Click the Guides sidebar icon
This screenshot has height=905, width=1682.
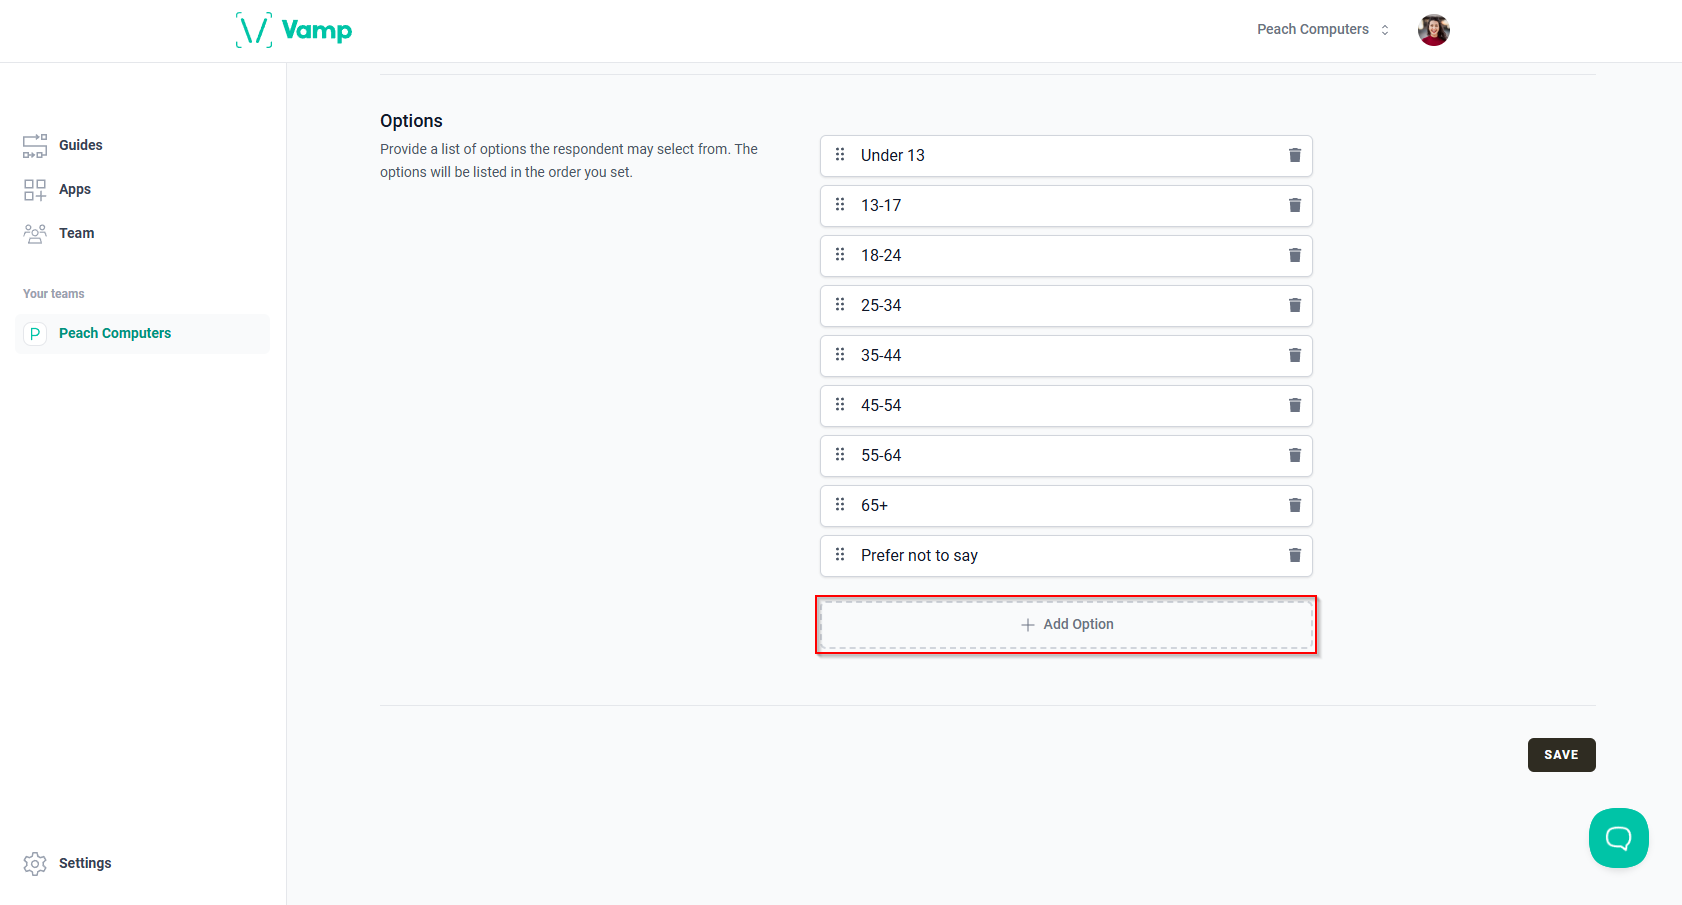[35, 146]
